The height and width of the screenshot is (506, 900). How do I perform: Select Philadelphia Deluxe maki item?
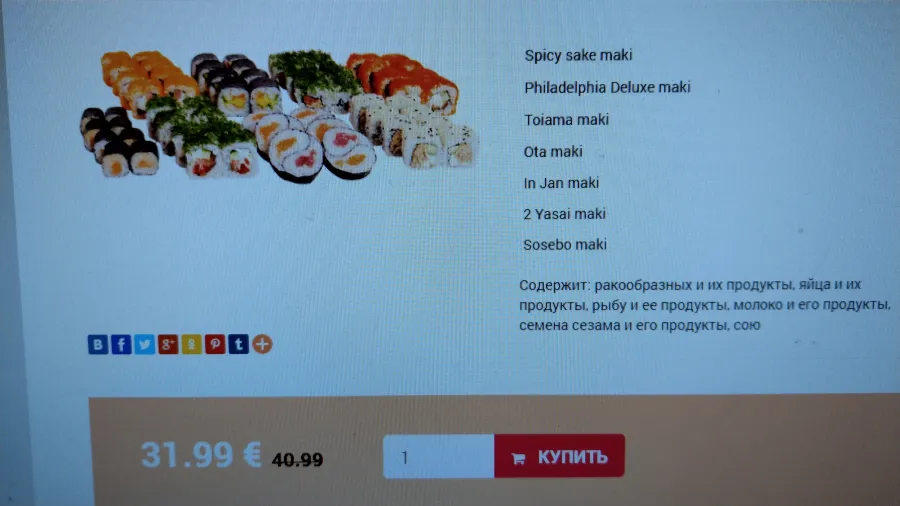click(x=607, y=88)
